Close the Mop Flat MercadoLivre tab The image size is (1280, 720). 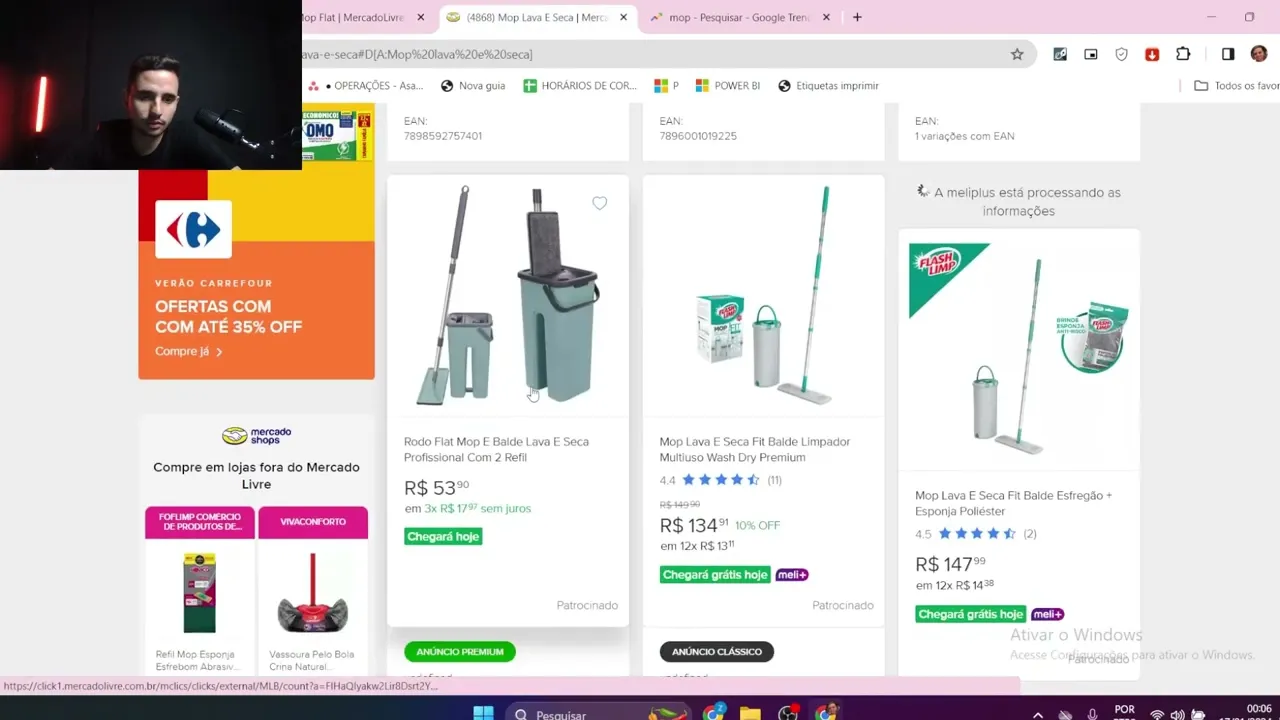(x=421, y=17)
